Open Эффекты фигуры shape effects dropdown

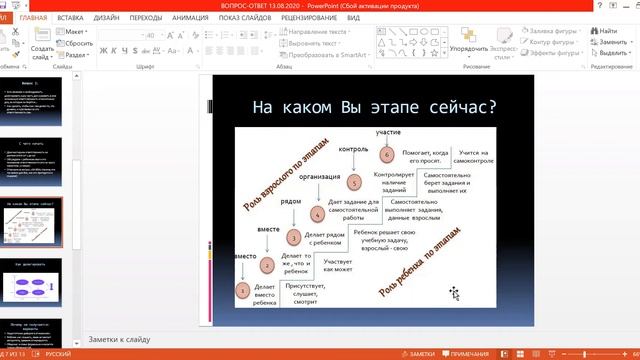click(x=551, y=53)
